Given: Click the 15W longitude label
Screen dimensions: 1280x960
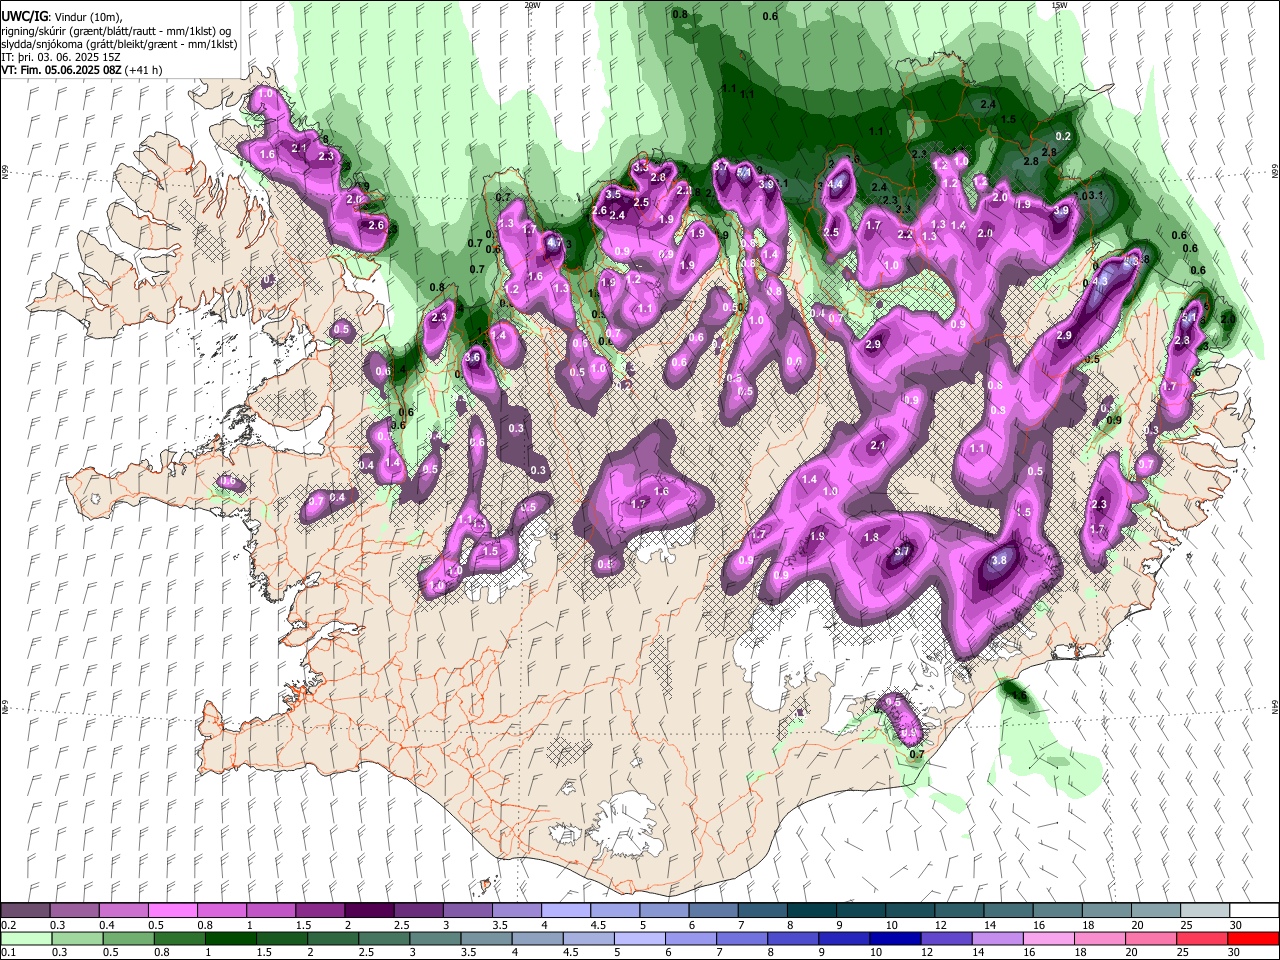Looking at the screenshot, I should 1059,5.
